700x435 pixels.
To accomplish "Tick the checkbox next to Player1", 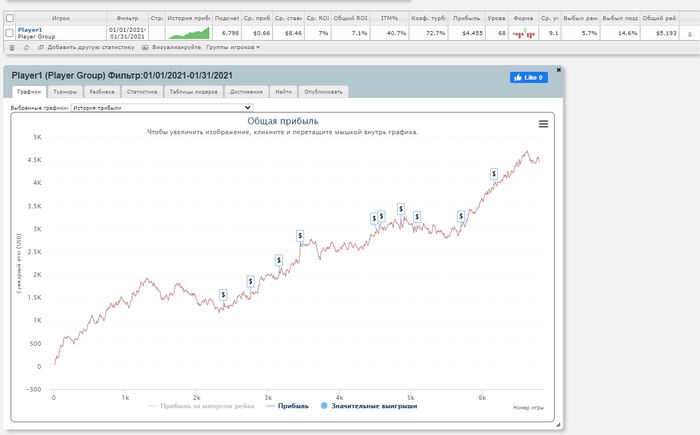I will [x=9, y=33].
